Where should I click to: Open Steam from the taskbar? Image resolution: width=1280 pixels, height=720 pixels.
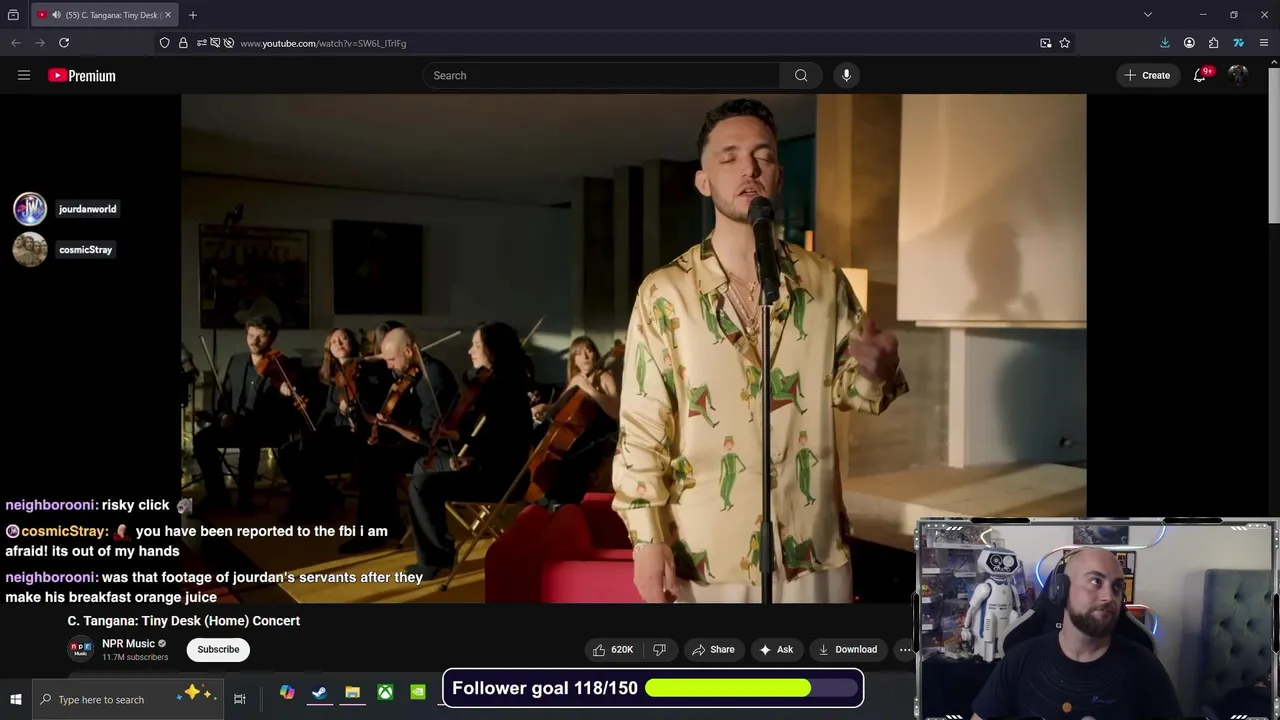coord(319,693)
